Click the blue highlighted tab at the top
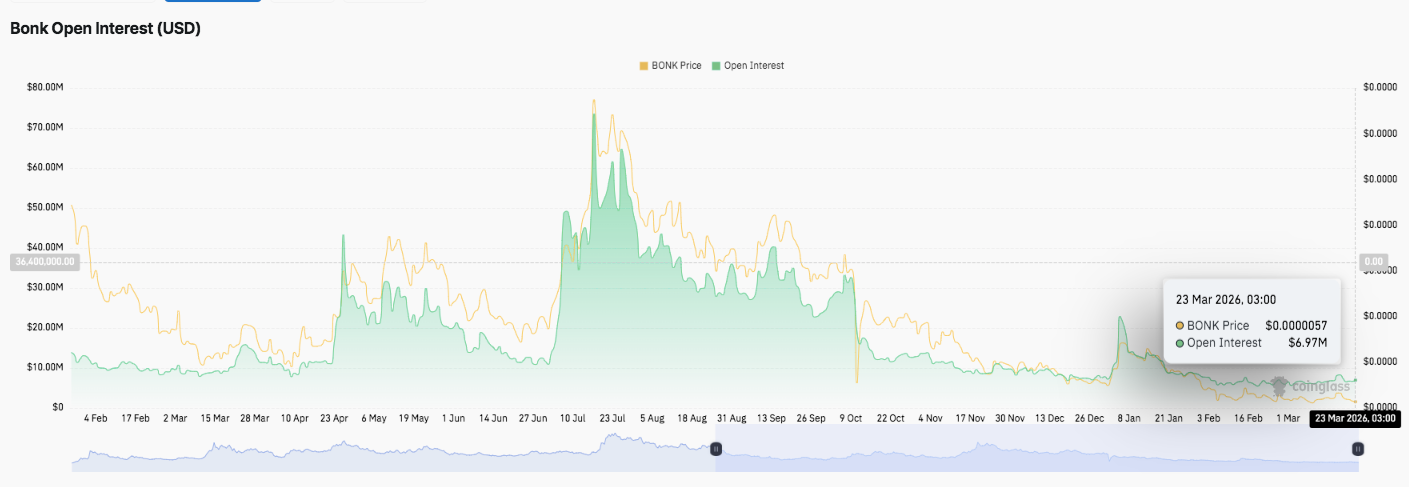This screenshot has height=487, width=1409. click(212, 1)
